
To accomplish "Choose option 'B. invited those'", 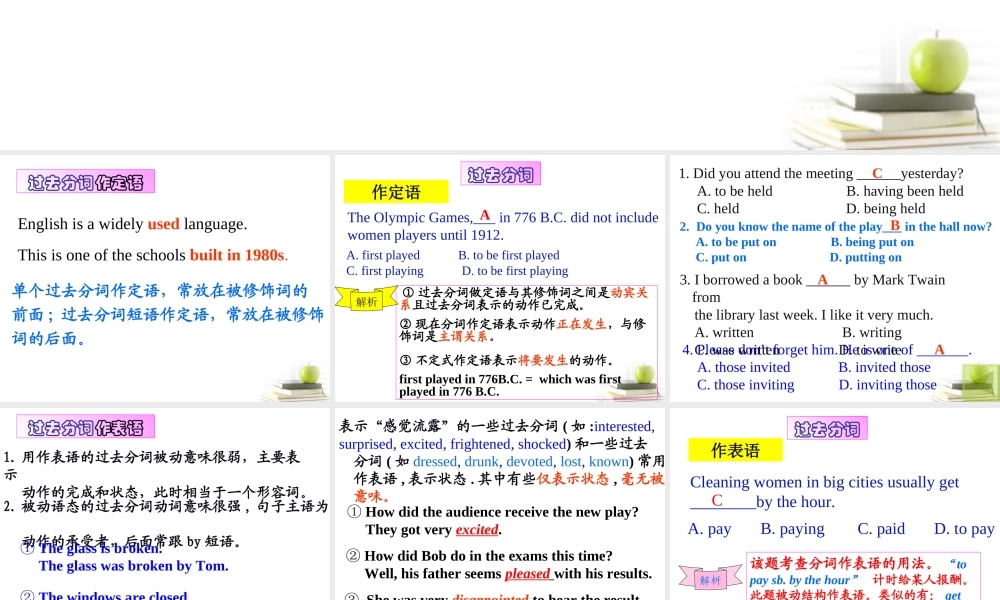I will [885, 367].
